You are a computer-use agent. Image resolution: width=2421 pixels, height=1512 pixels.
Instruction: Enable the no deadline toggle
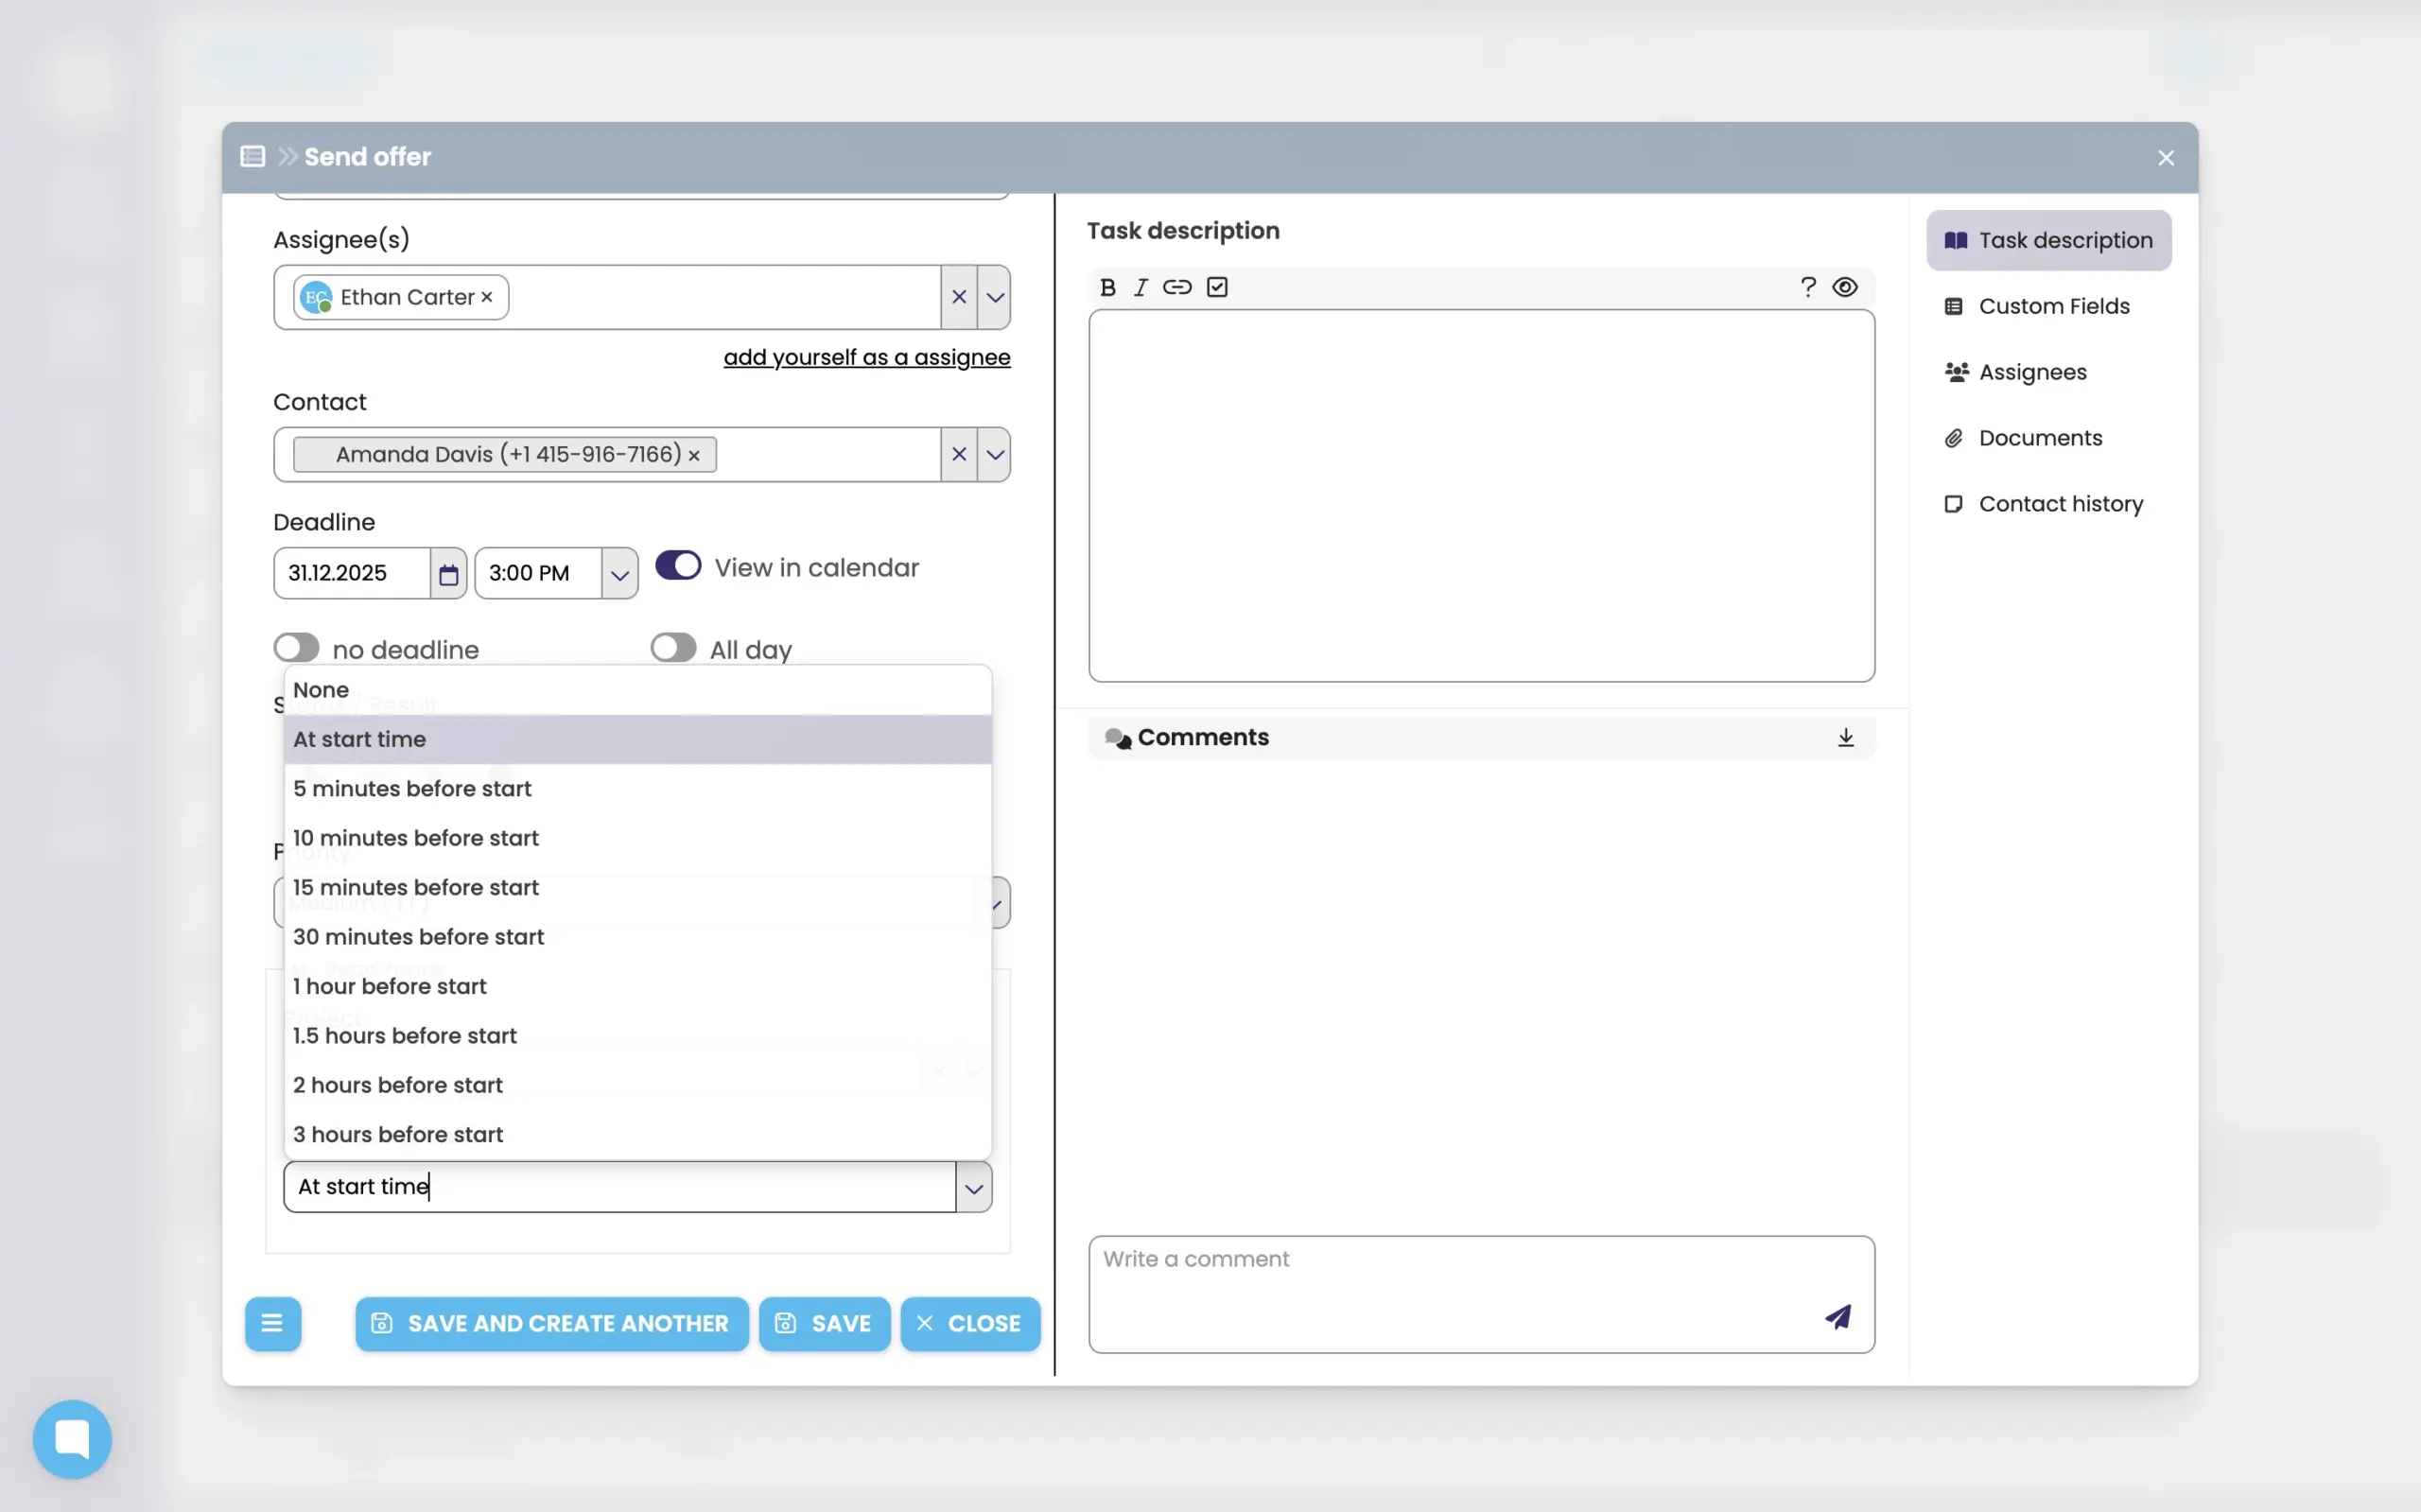point(297,648)
